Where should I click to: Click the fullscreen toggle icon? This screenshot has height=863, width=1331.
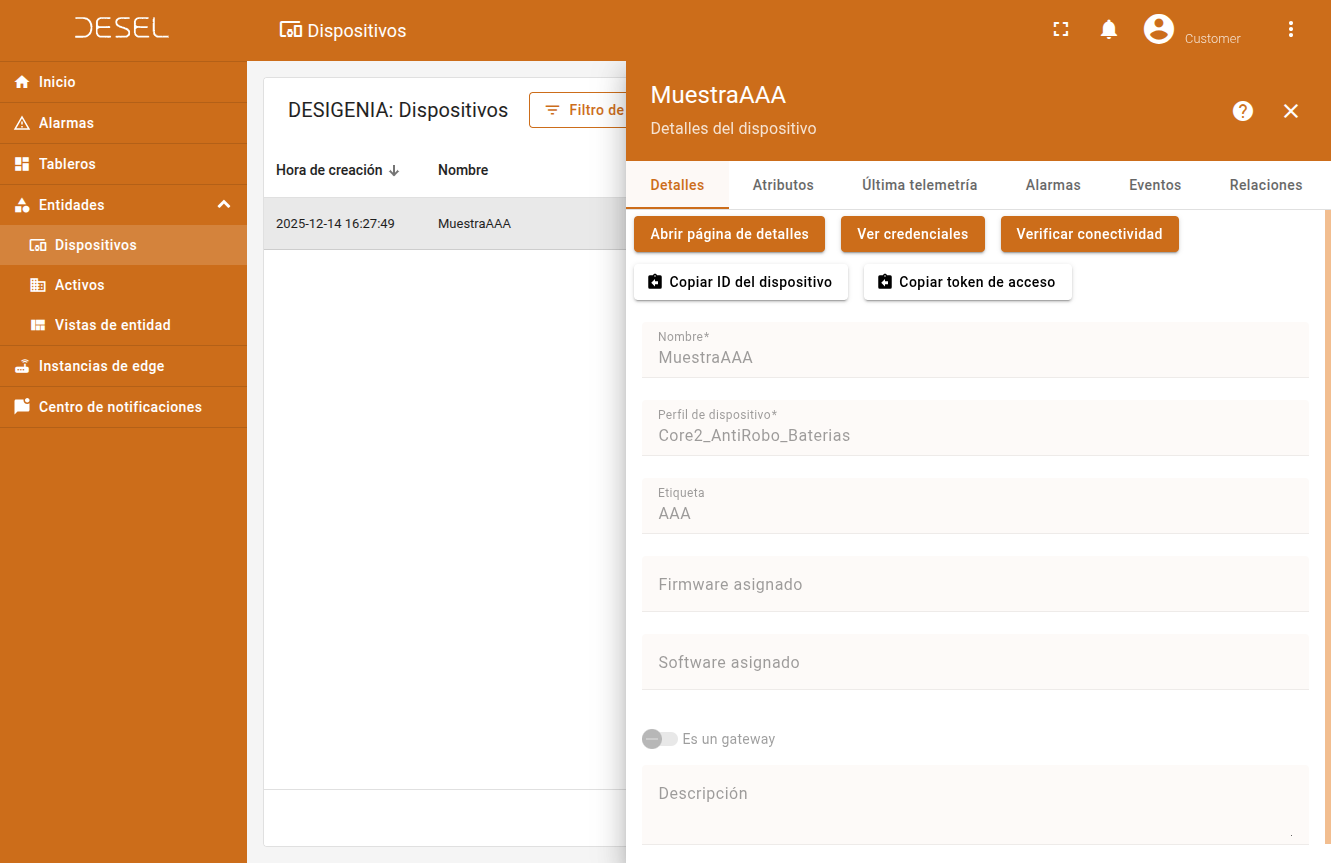(x=1061, y=30)
